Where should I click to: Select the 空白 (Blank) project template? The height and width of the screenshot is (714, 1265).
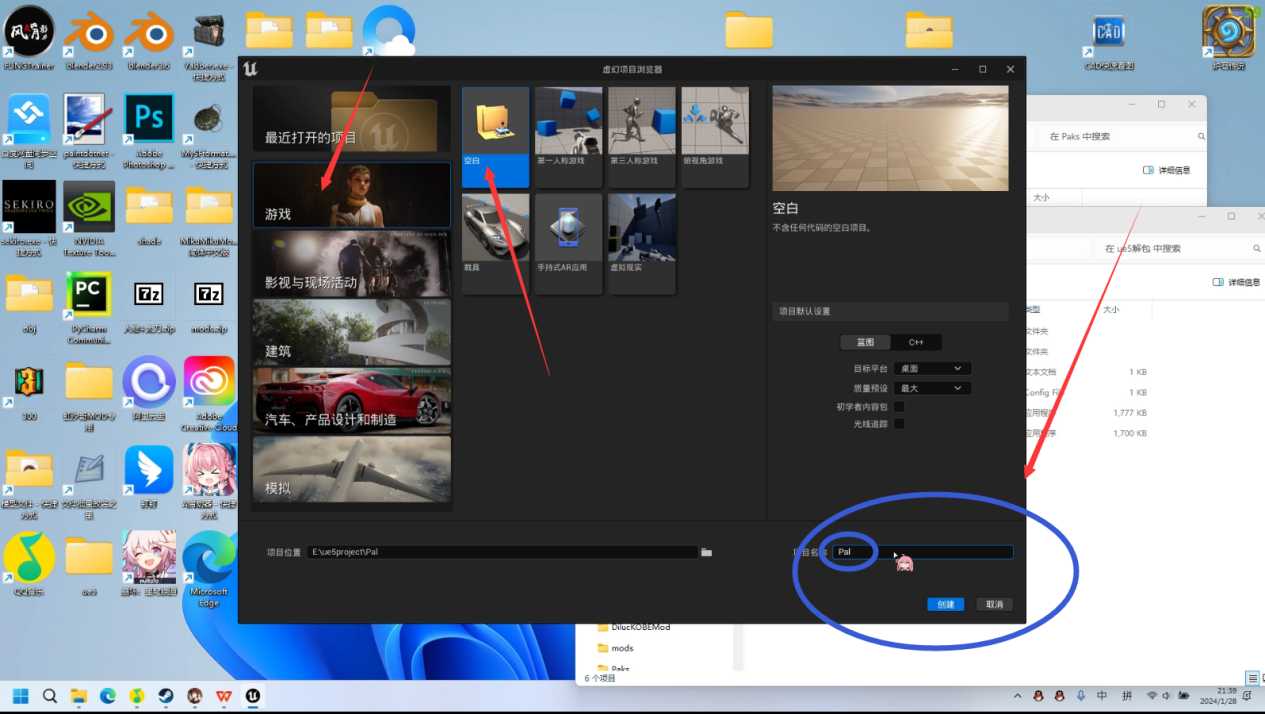[496, 136]
